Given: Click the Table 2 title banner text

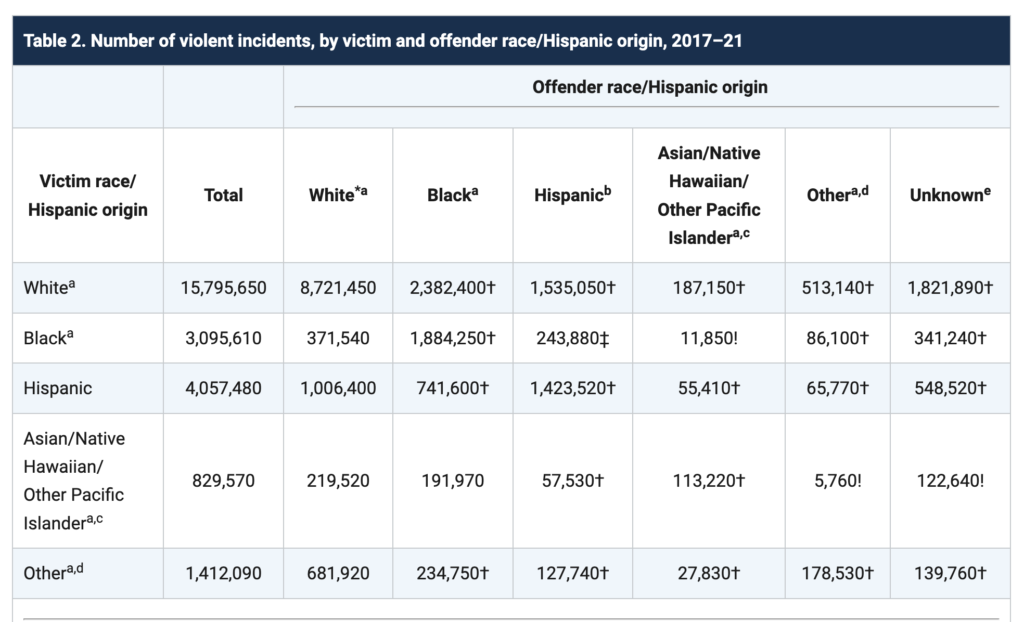Looking at the screenshot, I should (383, 41).
